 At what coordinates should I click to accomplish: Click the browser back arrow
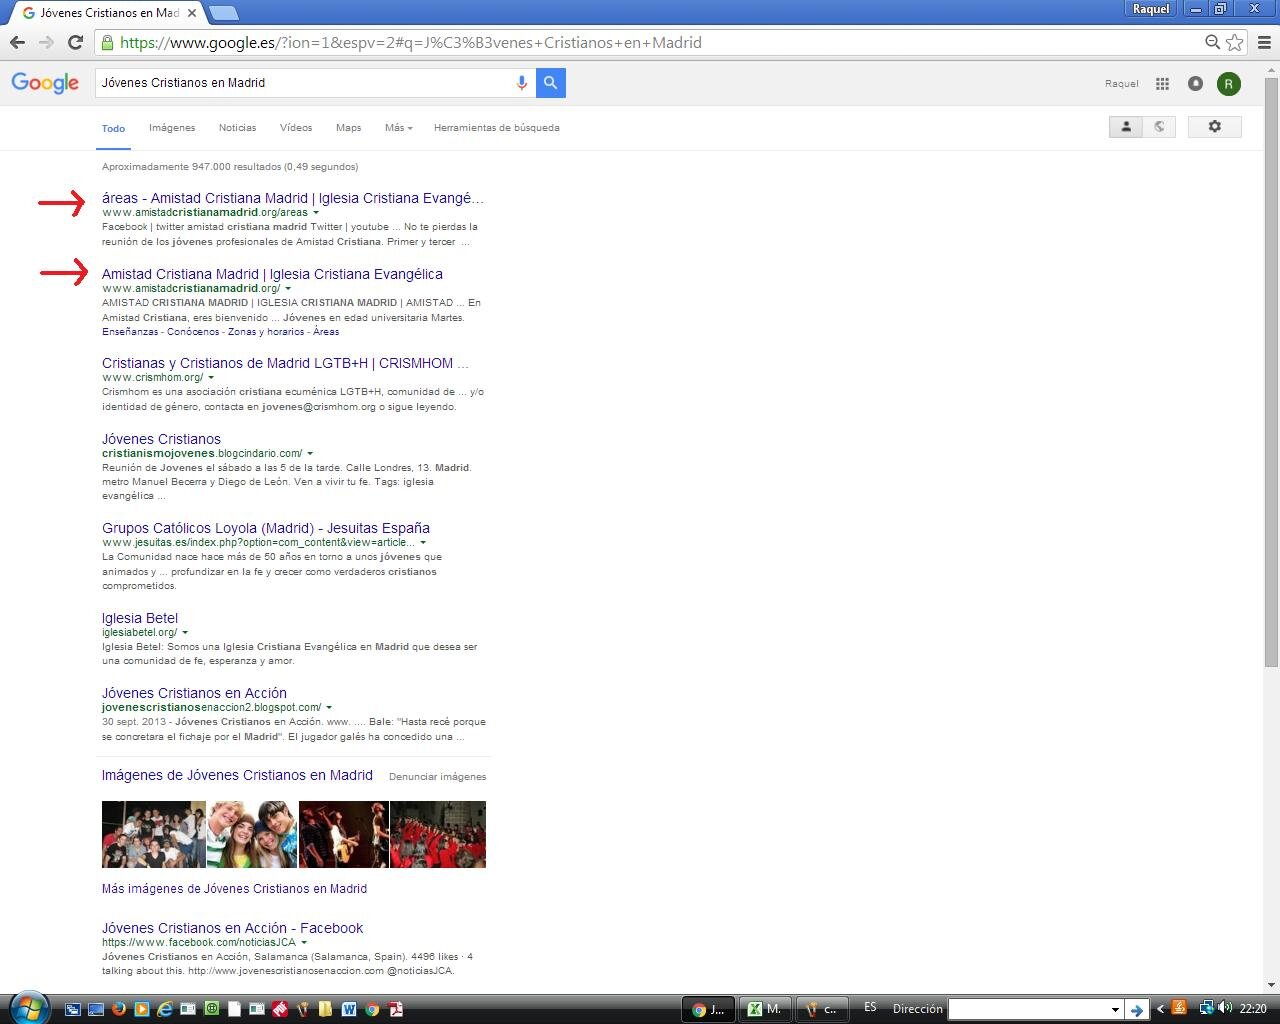[x=17, y=42]
